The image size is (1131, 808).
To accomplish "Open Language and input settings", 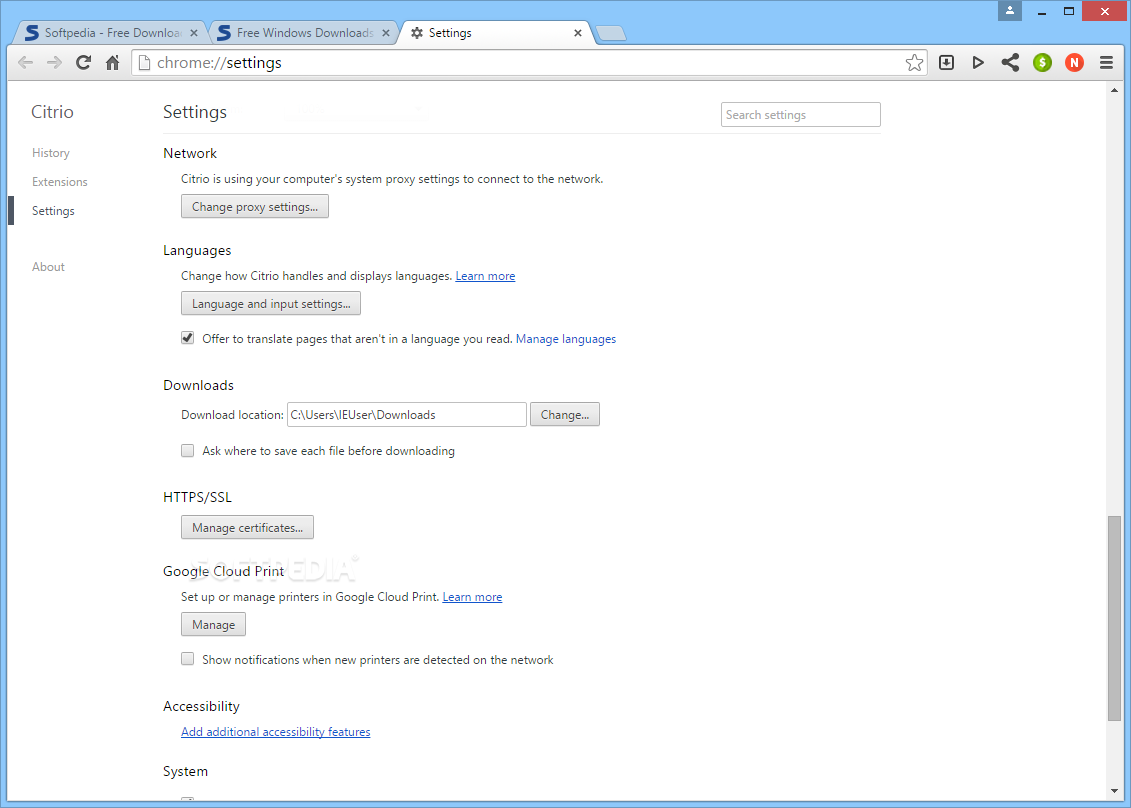I will pyautogui.click(x=270, y=304).
